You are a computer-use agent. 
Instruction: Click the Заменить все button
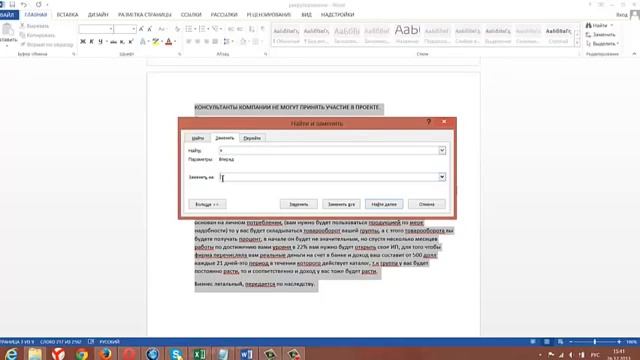(341, 204)
